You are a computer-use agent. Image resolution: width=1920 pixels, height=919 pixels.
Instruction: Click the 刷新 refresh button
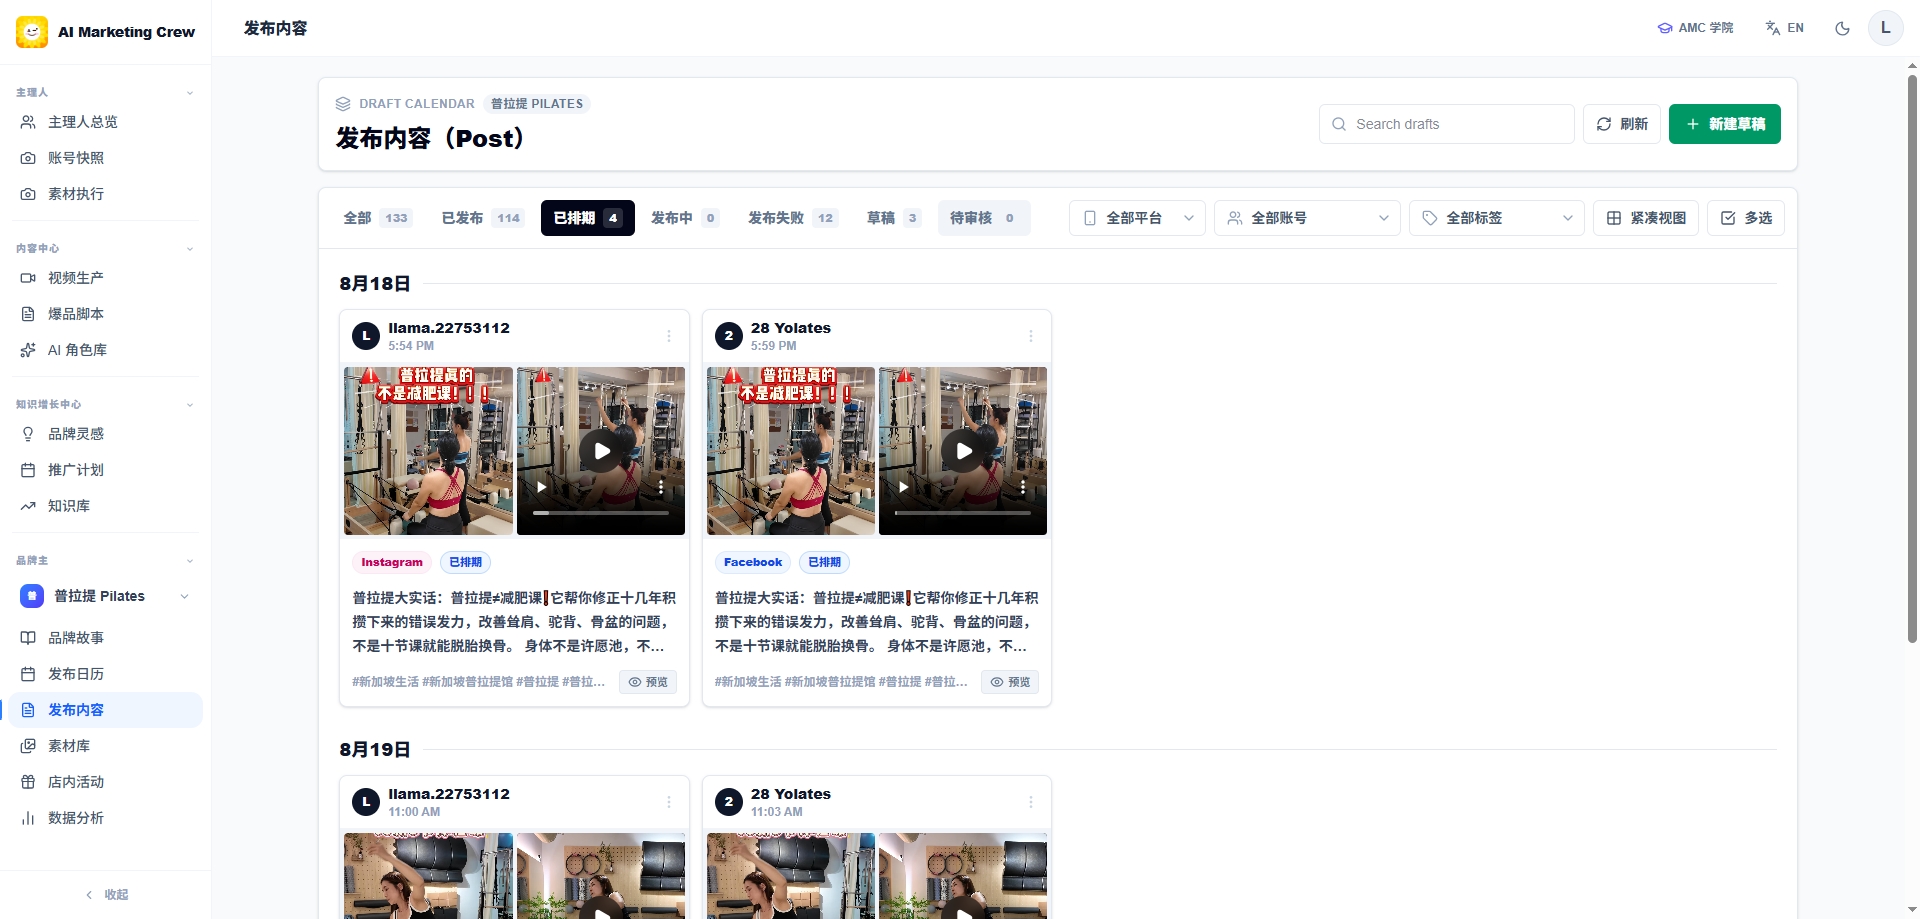point(1622,124)
